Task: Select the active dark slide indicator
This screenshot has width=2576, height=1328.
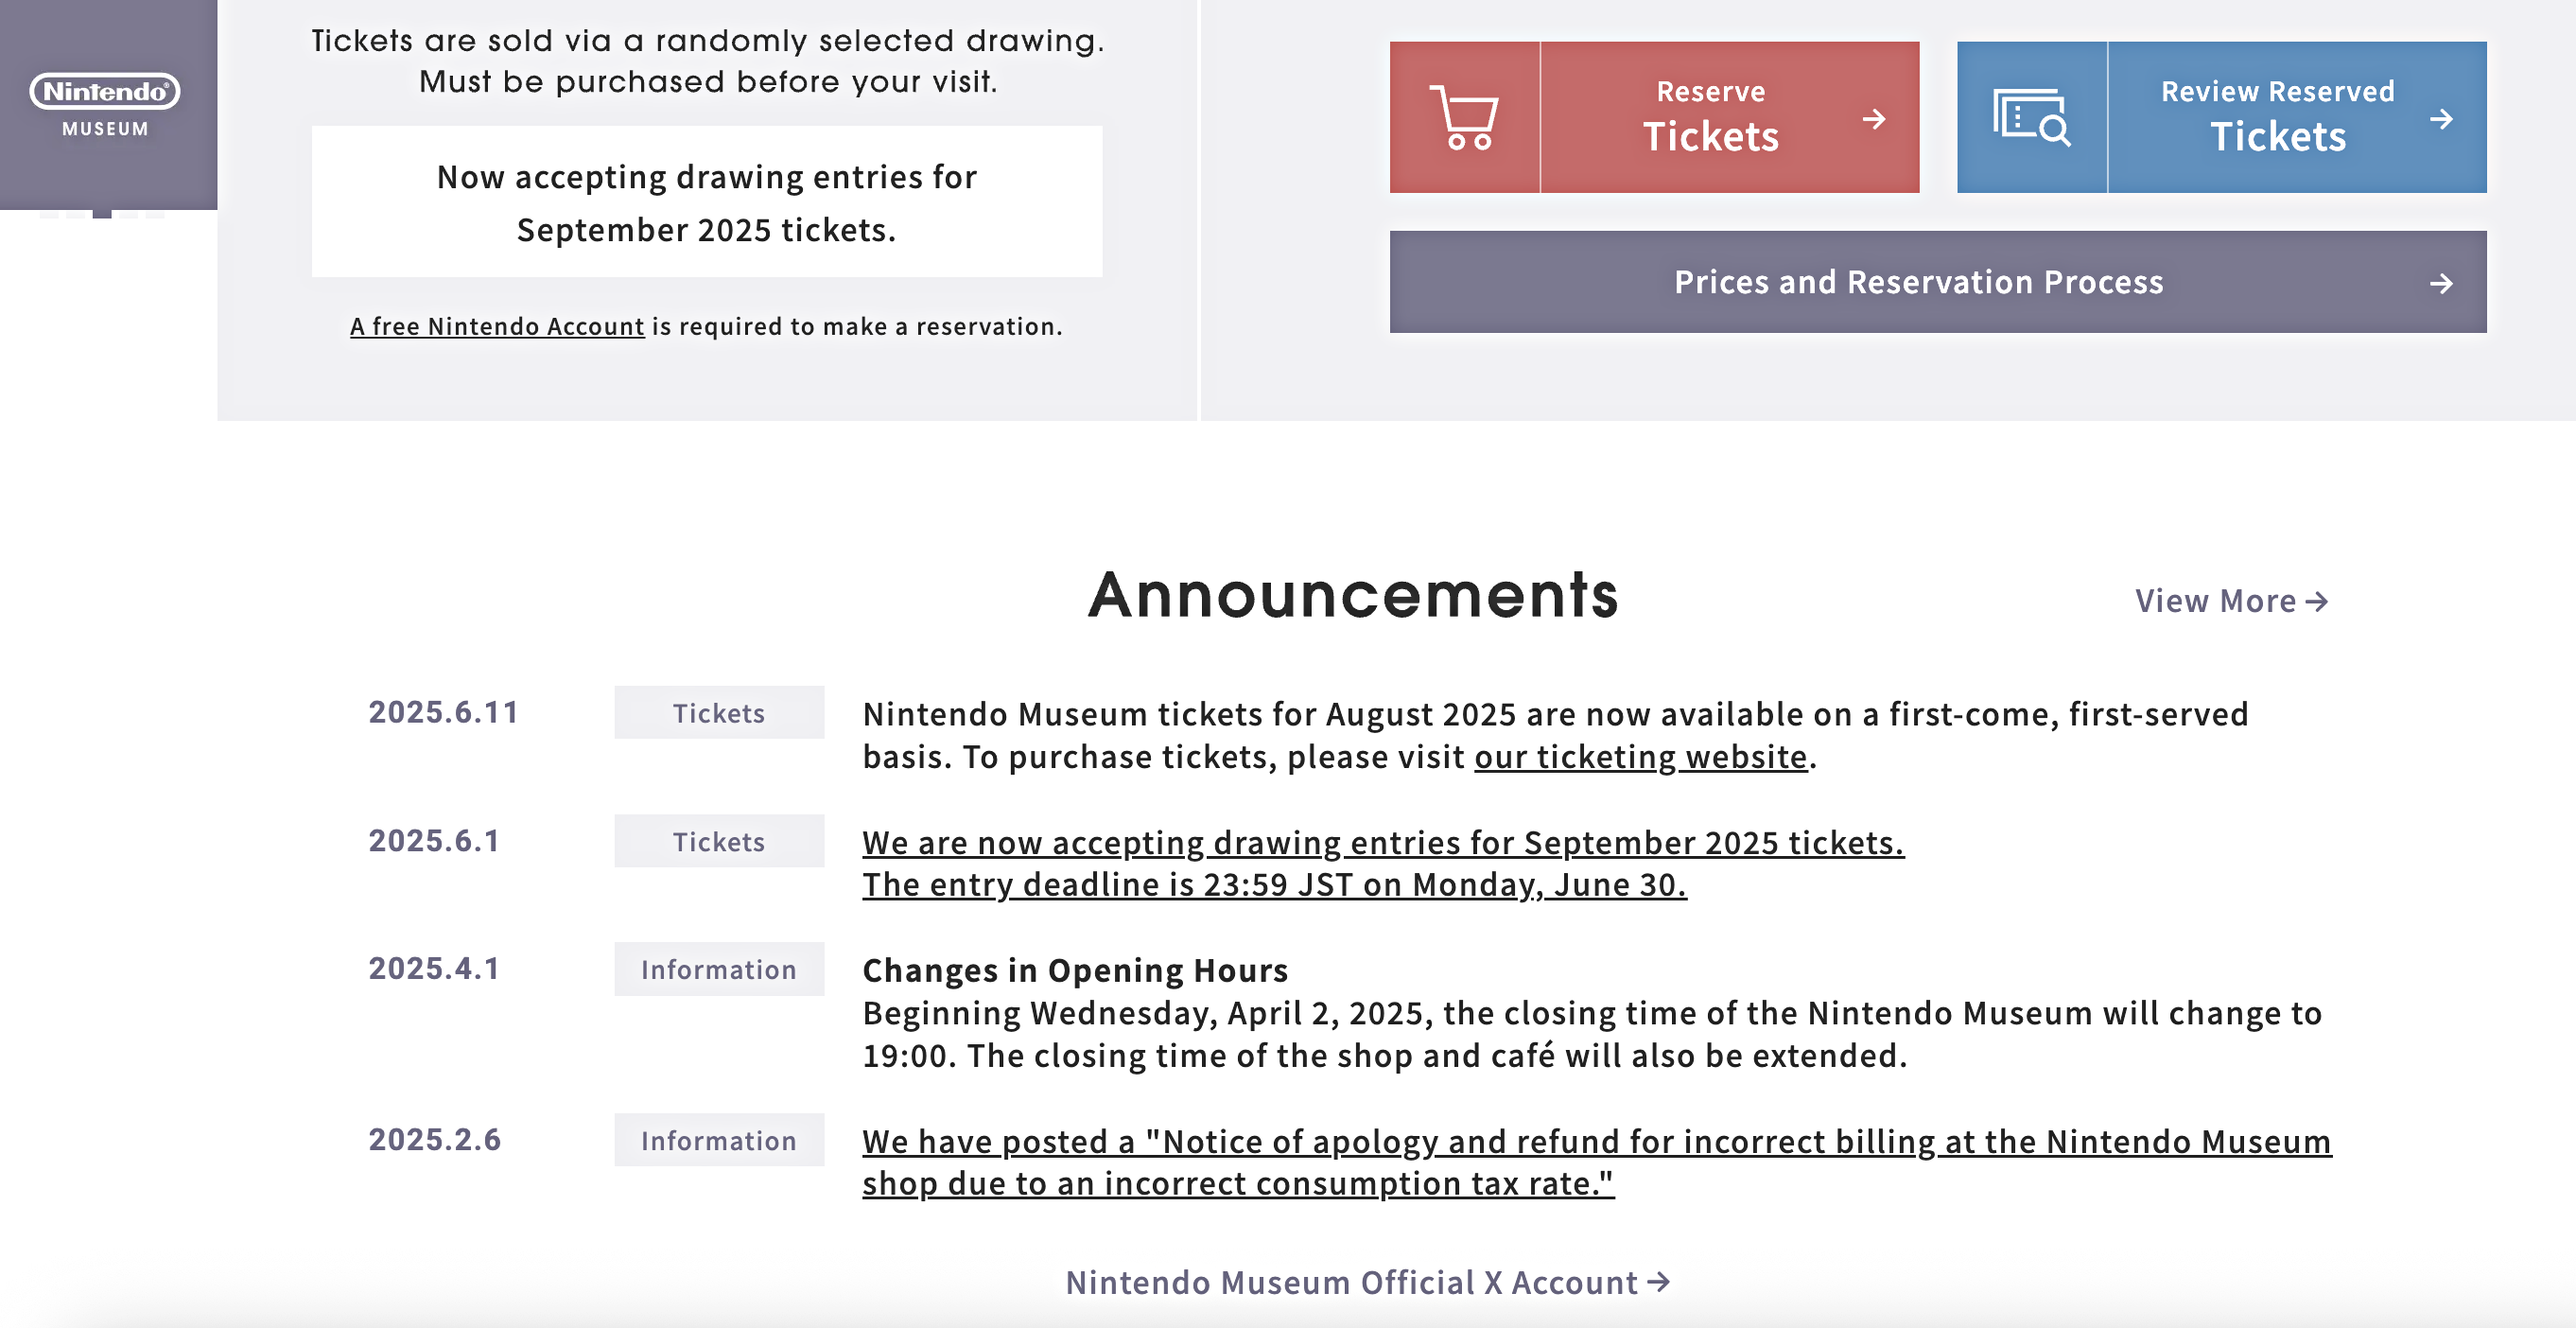Action: coord(102,213)
